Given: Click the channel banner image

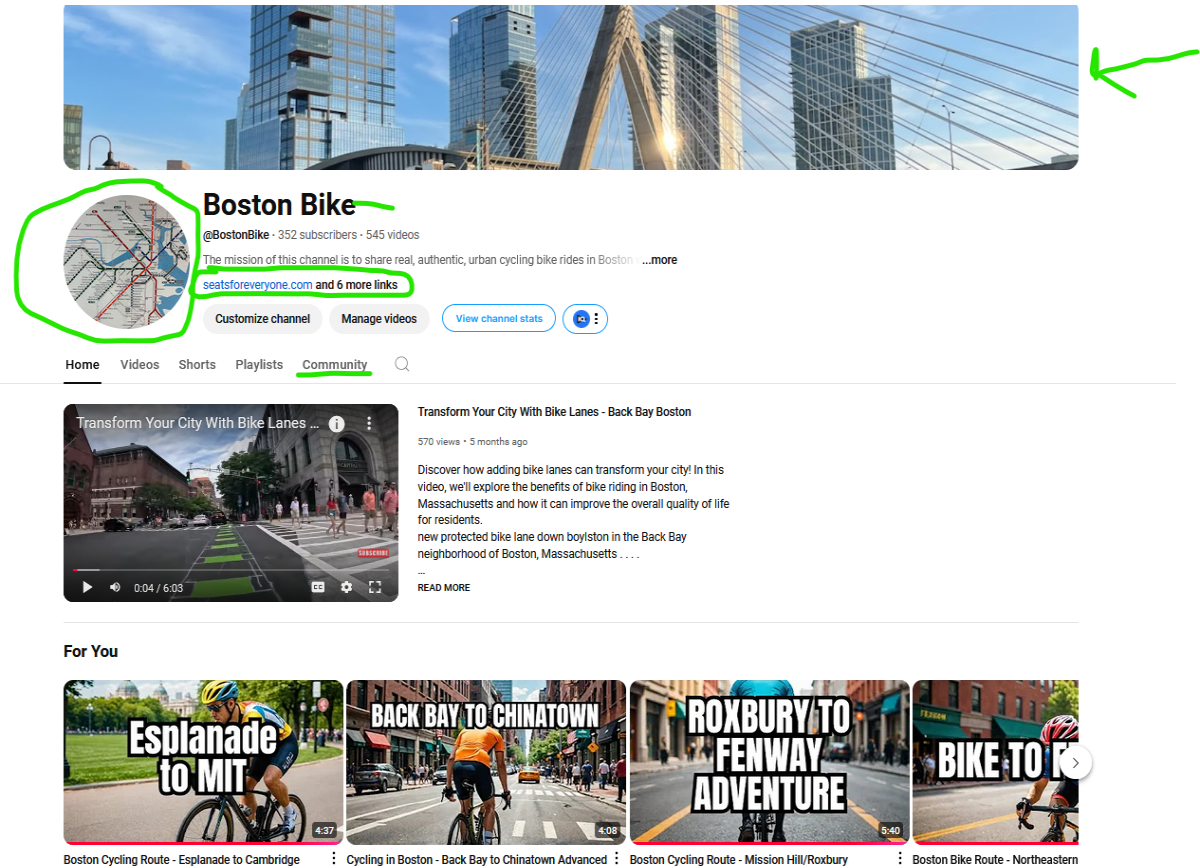Looking at the screenshot, I should pos(571,87).
